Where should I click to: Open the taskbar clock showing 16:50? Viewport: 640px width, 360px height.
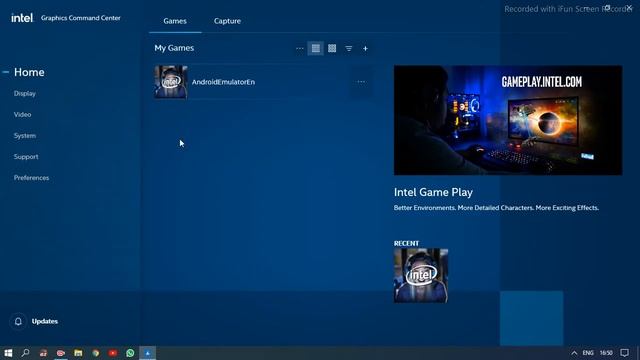coord(606,353)
